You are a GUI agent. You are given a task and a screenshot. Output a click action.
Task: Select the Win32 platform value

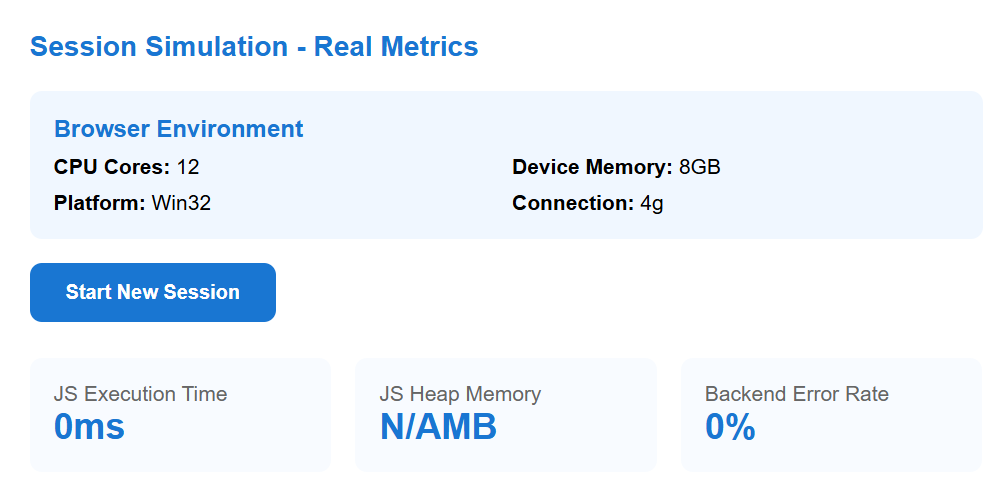(x=181, y=203)
